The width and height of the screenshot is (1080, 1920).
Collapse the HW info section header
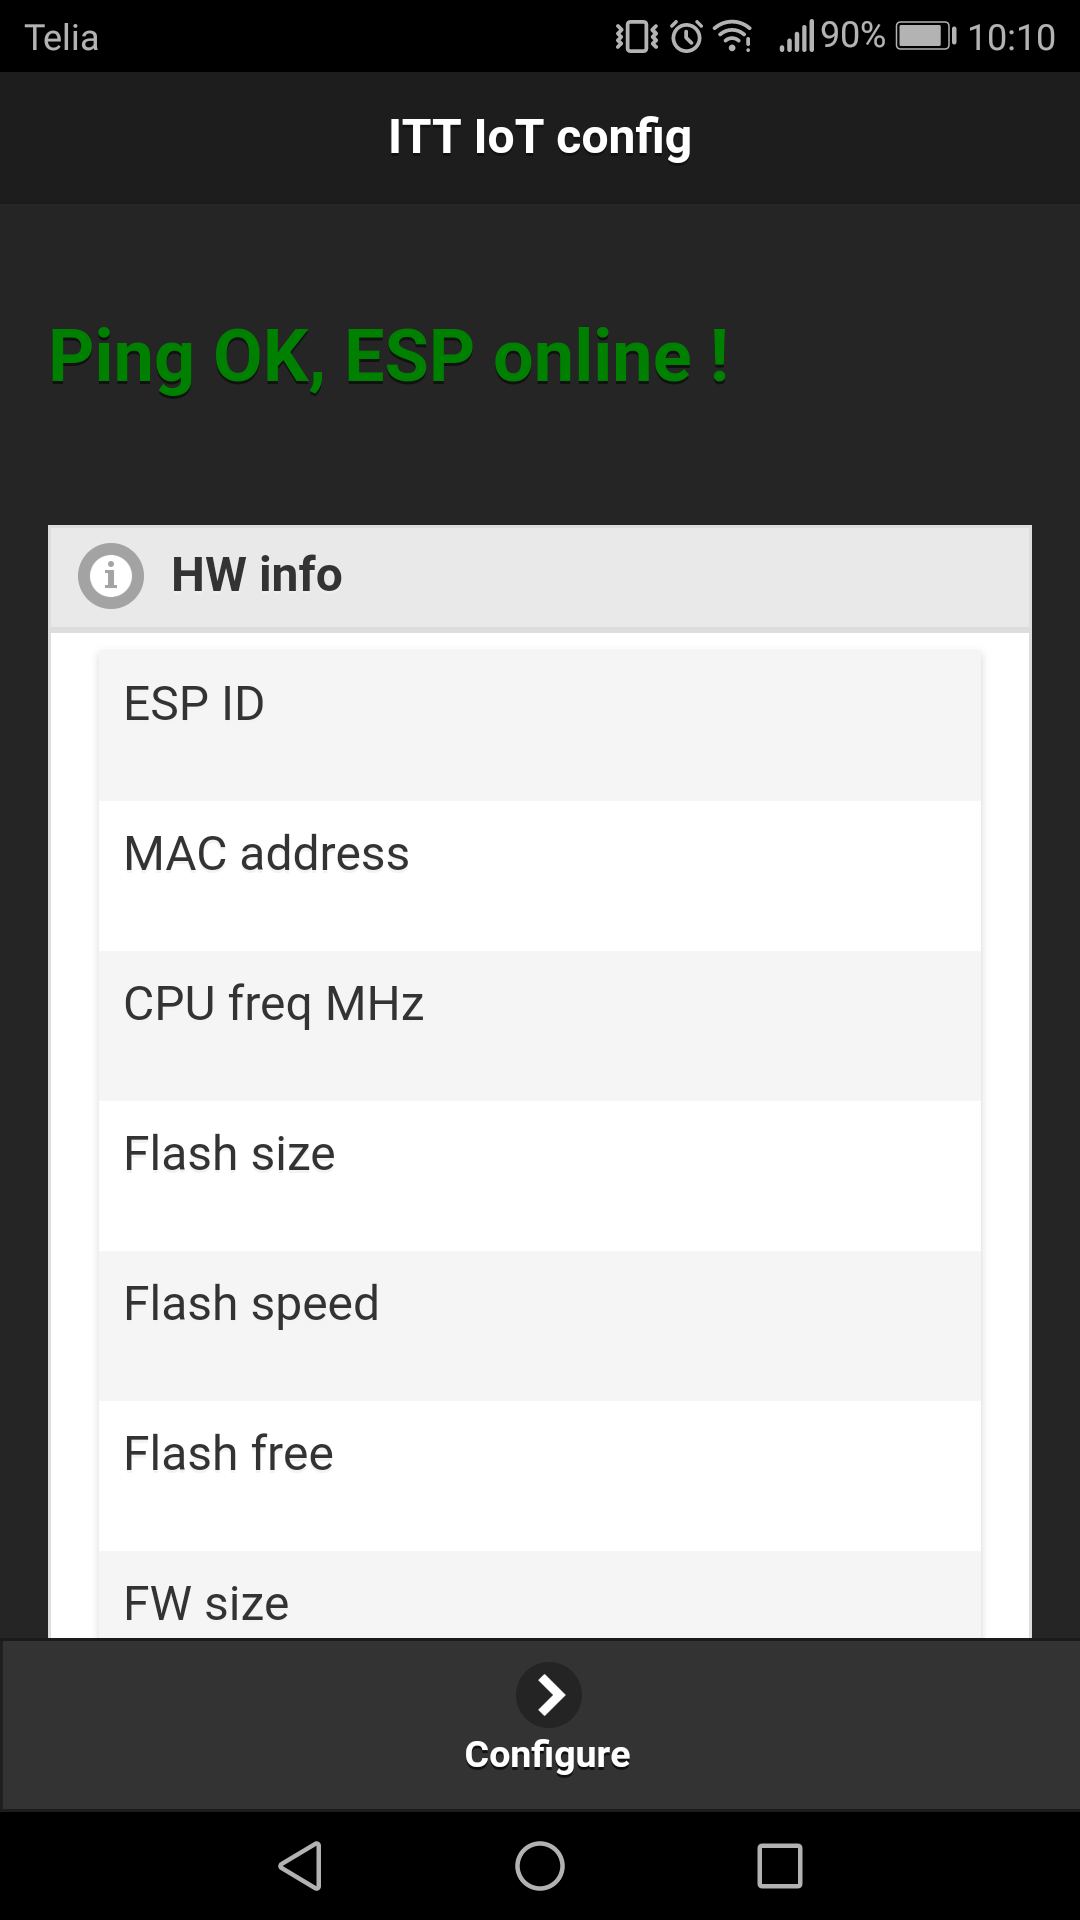tap(540, 577)
